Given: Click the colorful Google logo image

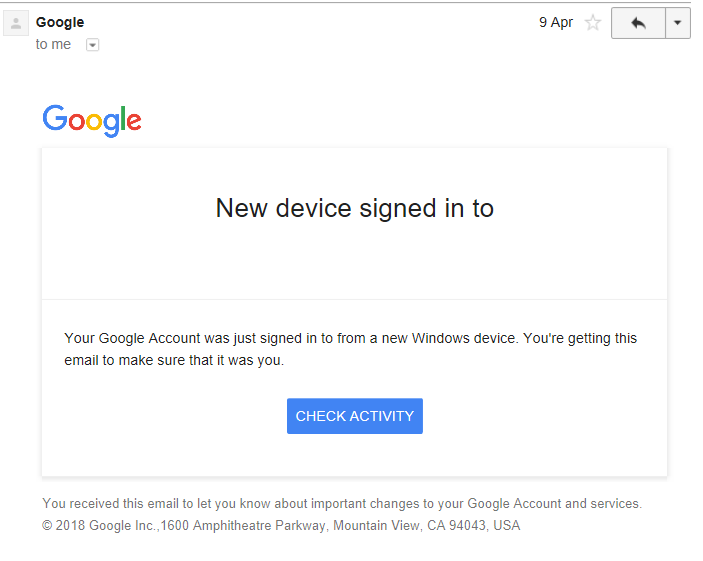Looking at the screenshot, I should pyautogui.click(x=92, y=121).
